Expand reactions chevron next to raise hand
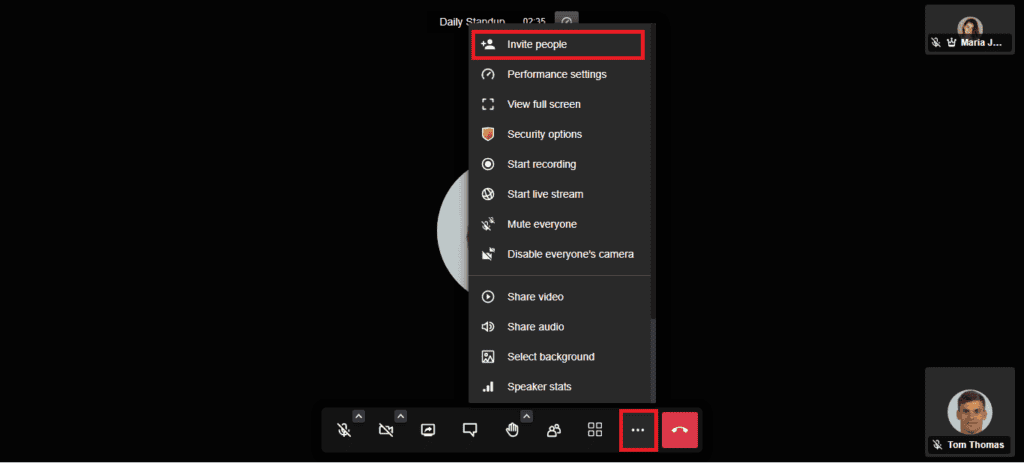The height and width of the screenshot is (463, 1024). click(526, 416)
